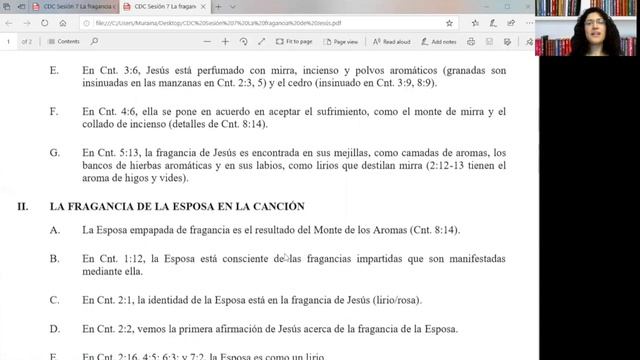This screenshot has width=640, height=360.
Task: Click the paragraph beginning En Cnt. 4:6, ella
Action: [x=294, y=118]
